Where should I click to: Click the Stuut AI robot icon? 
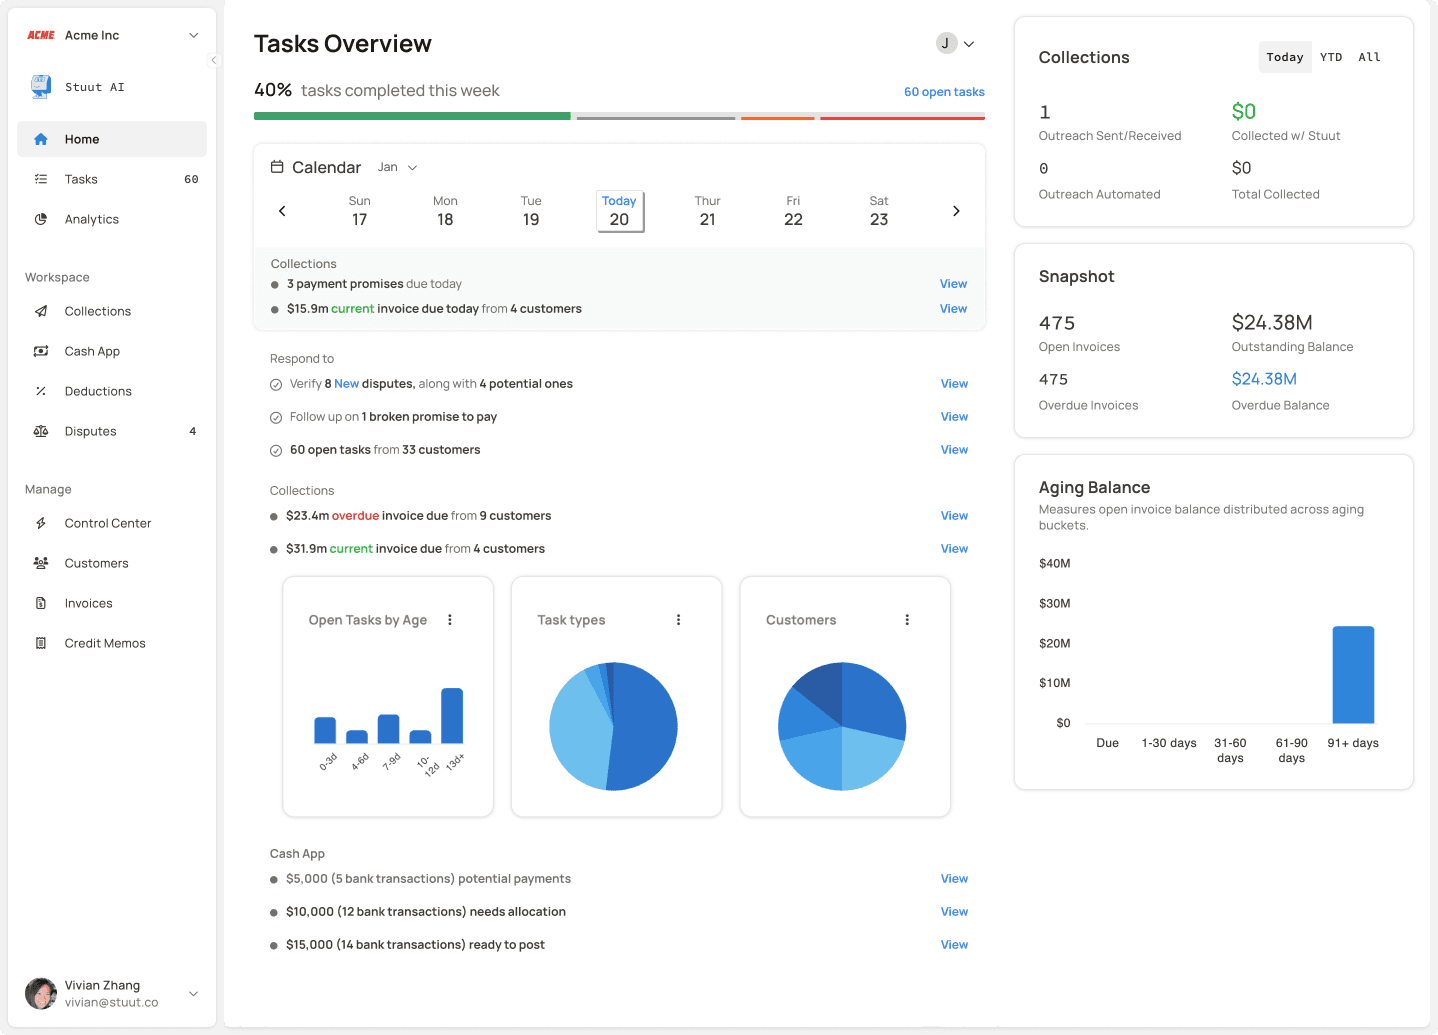coord(41,87)
